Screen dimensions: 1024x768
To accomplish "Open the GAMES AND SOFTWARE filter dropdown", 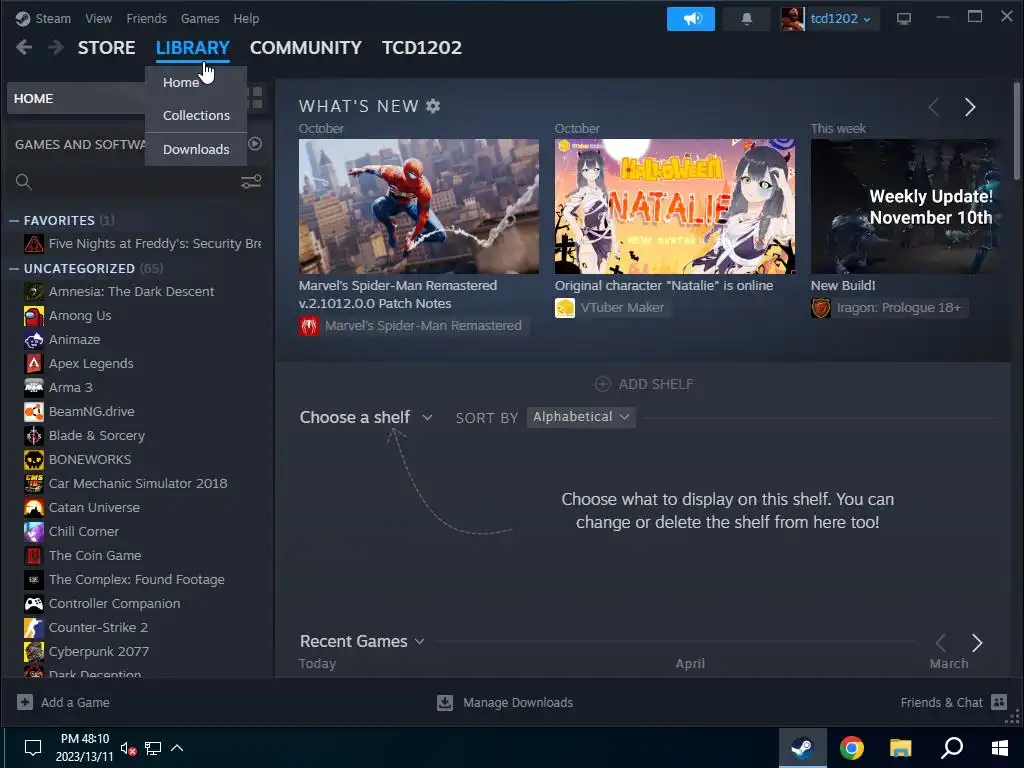I will coord(80,144).
